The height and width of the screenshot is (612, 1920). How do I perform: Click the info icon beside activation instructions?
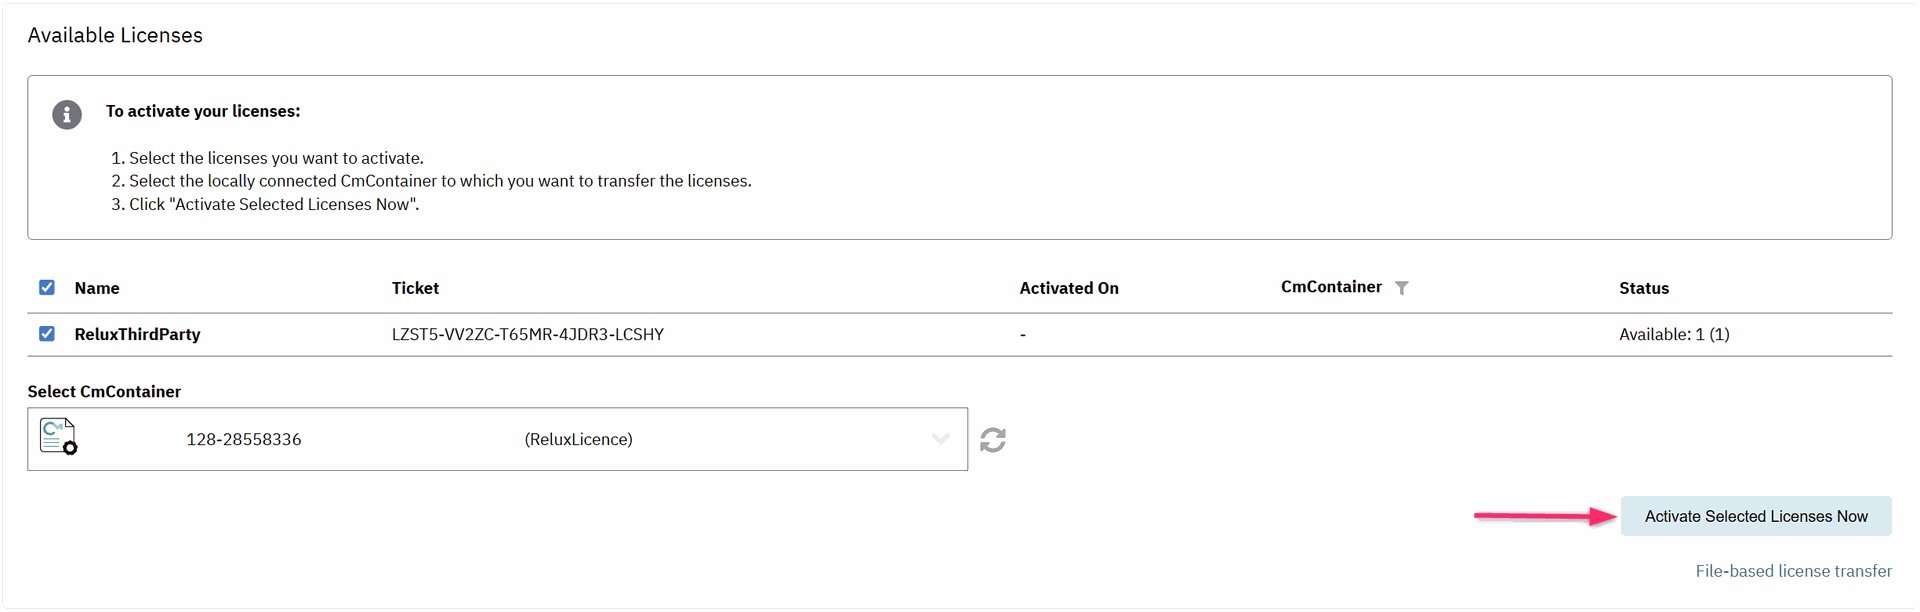point(67,115)
